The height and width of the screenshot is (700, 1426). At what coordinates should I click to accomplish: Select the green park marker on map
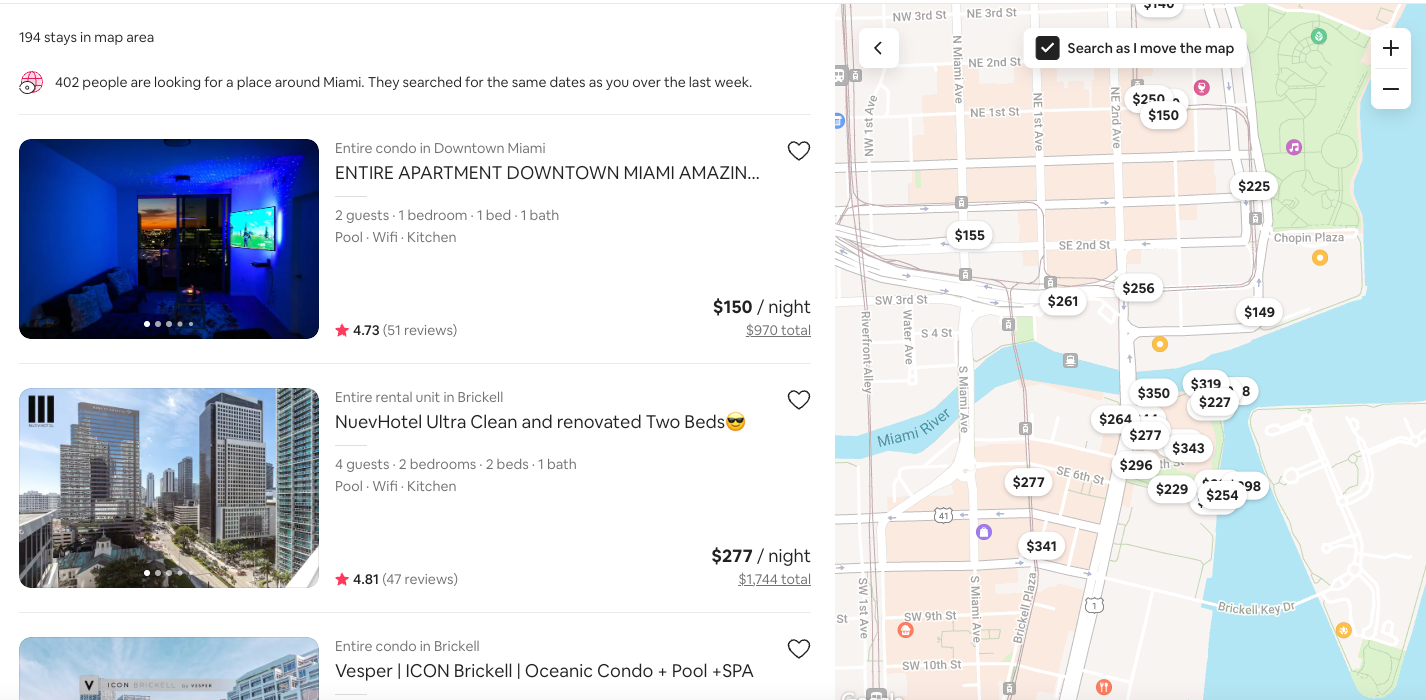click(1319, 37)
